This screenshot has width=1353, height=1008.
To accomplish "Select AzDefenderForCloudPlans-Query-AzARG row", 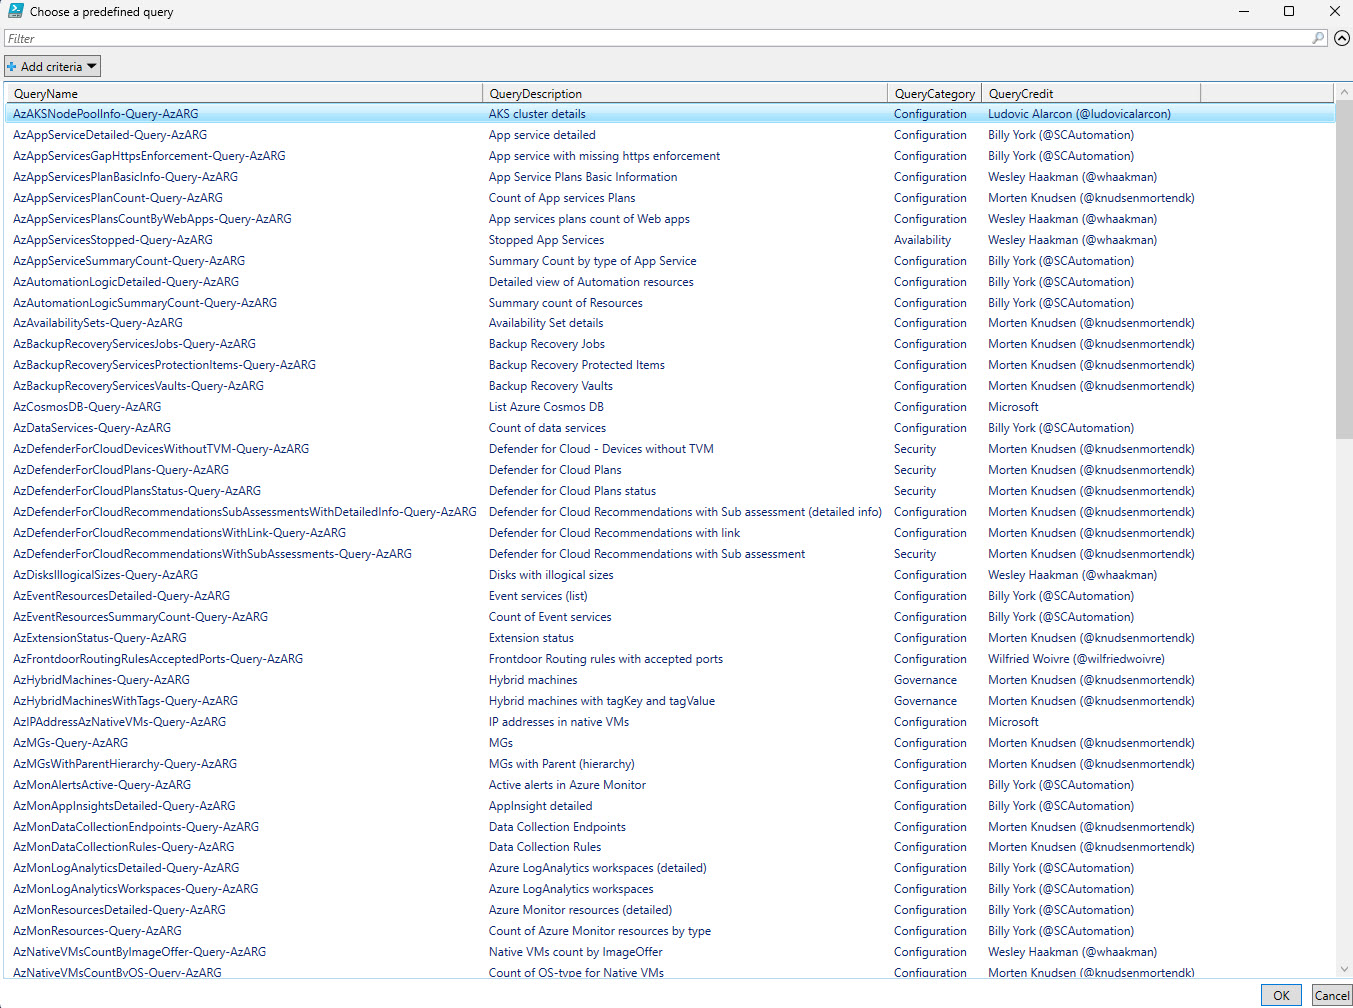I will 670,470.
